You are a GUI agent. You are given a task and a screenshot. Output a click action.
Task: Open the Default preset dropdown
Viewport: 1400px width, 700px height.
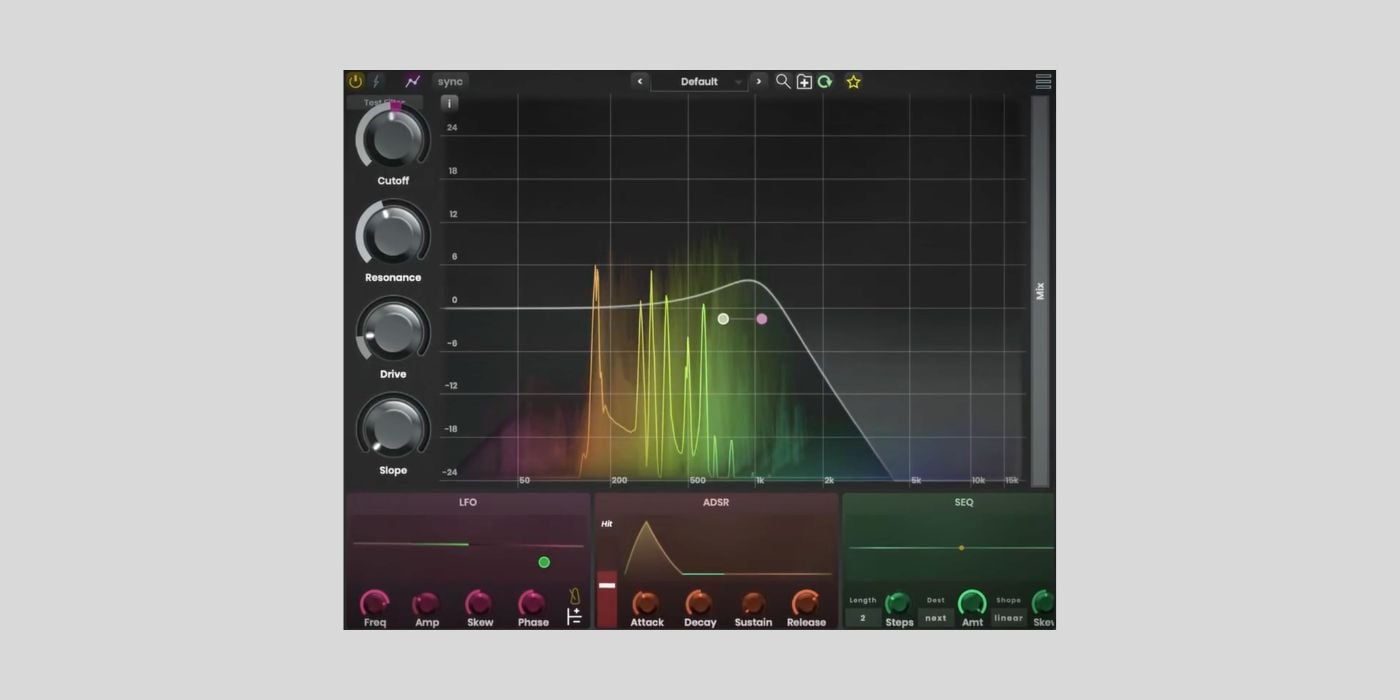(x=699, y=82)
